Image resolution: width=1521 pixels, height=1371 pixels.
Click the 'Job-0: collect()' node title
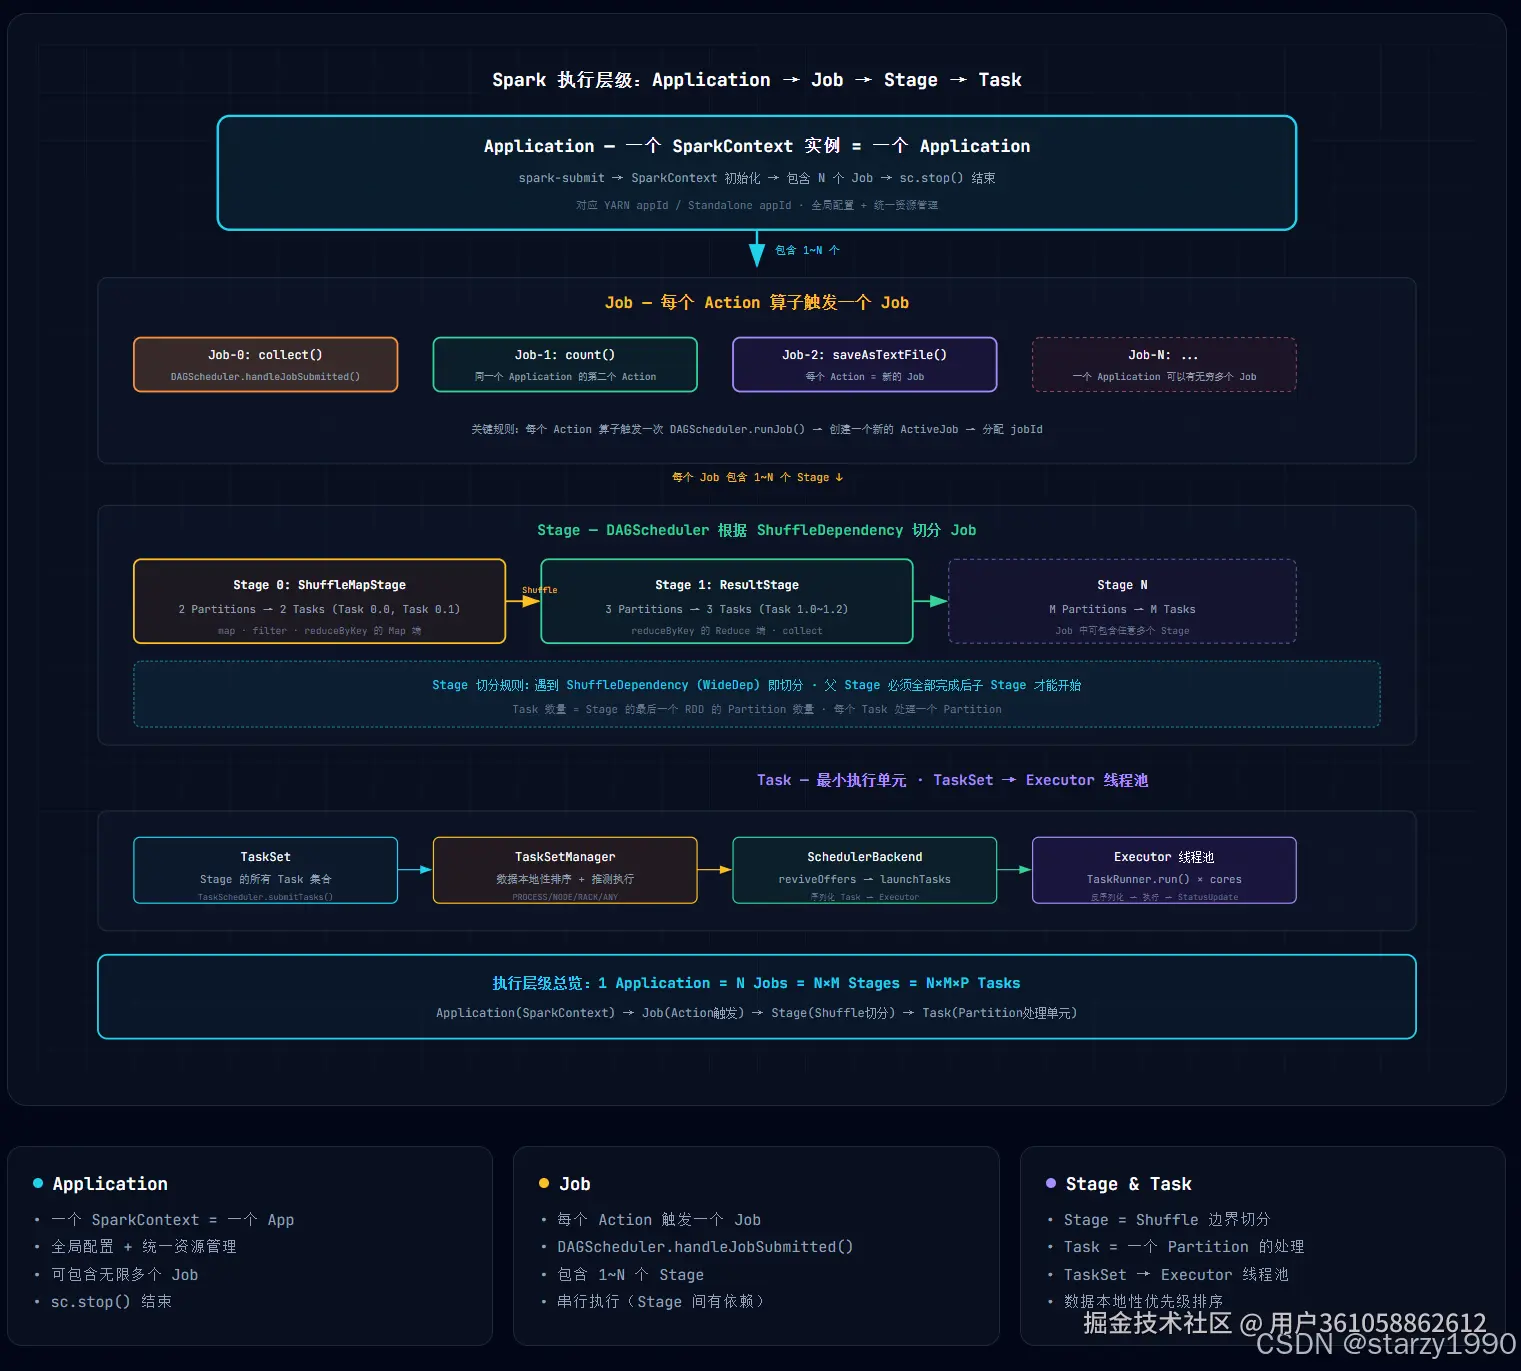tap(265, 355)
